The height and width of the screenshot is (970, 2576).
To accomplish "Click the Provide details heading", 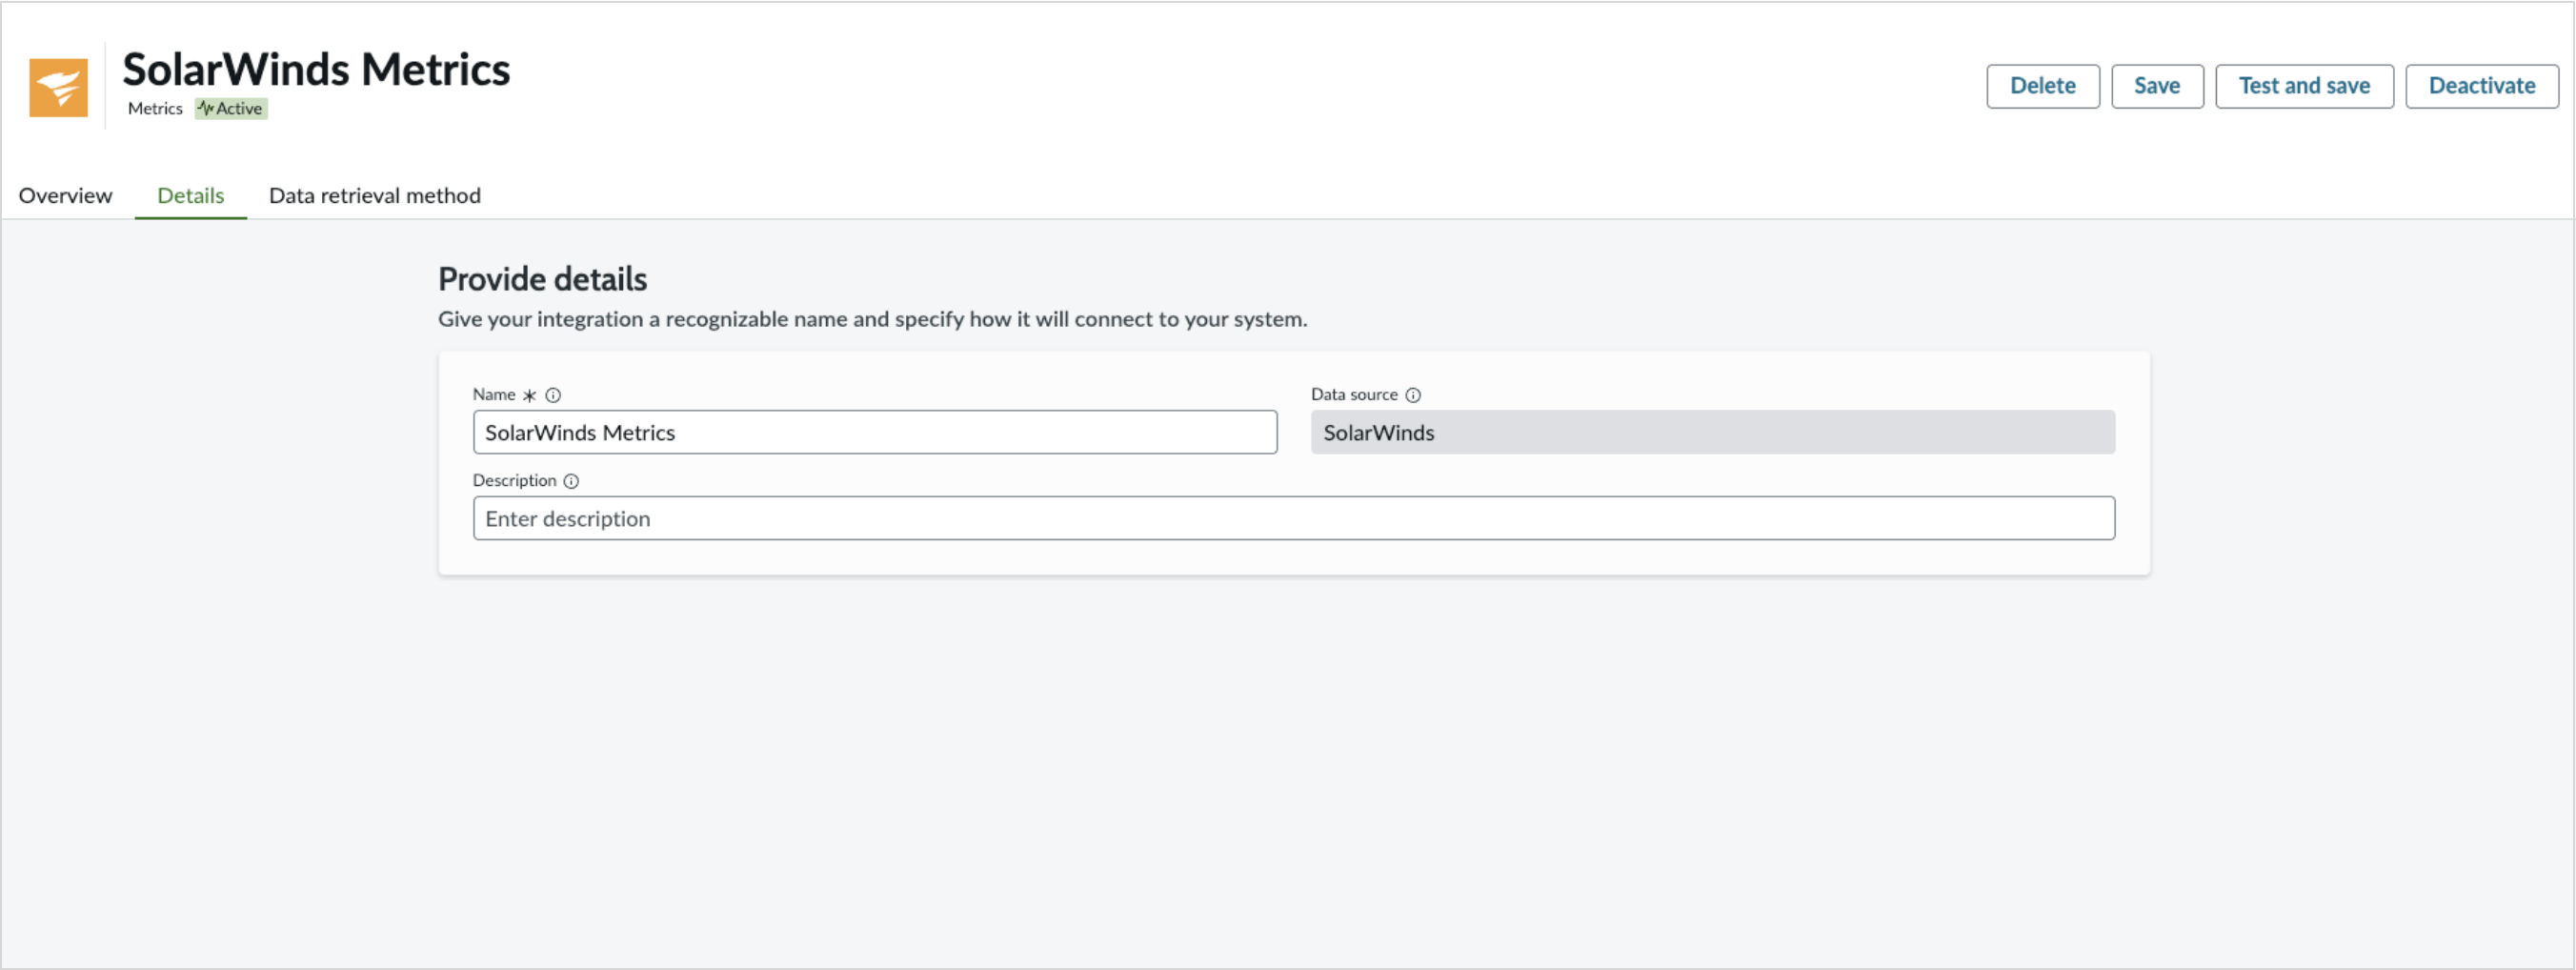I will click(x=542, y=279).
